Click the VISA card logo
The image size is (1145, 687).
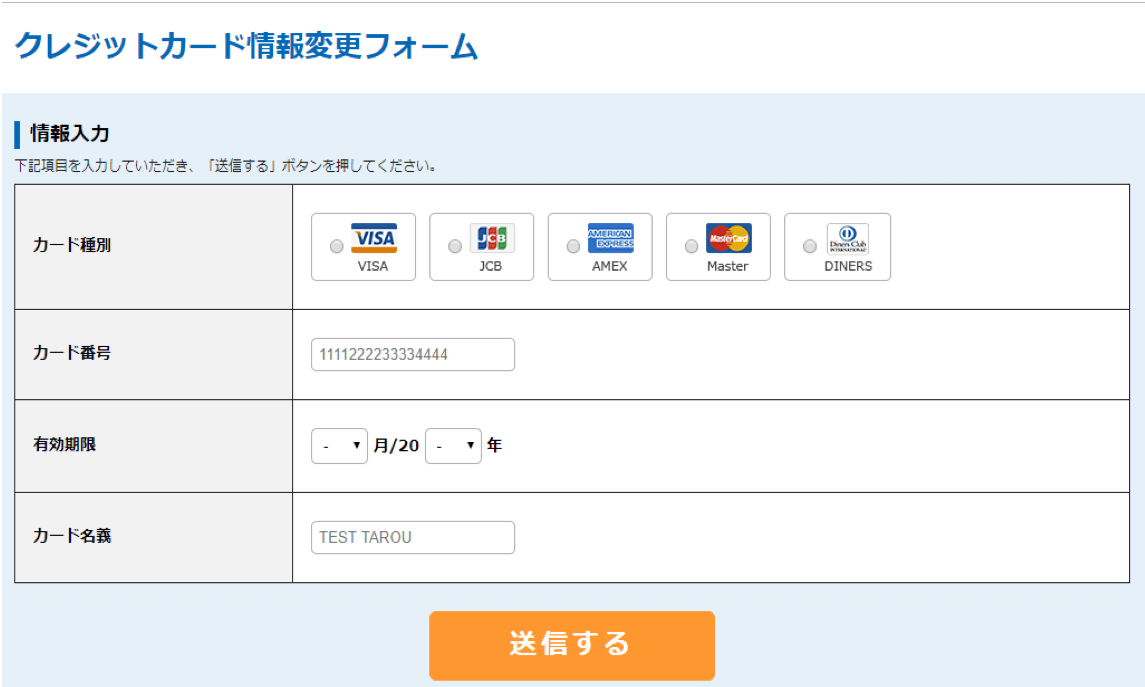pos(374,238)
